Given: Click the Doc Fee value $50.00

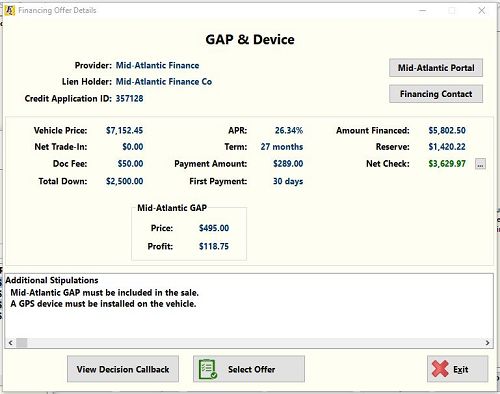Looking at the screenshot, I should pos(130,164).
